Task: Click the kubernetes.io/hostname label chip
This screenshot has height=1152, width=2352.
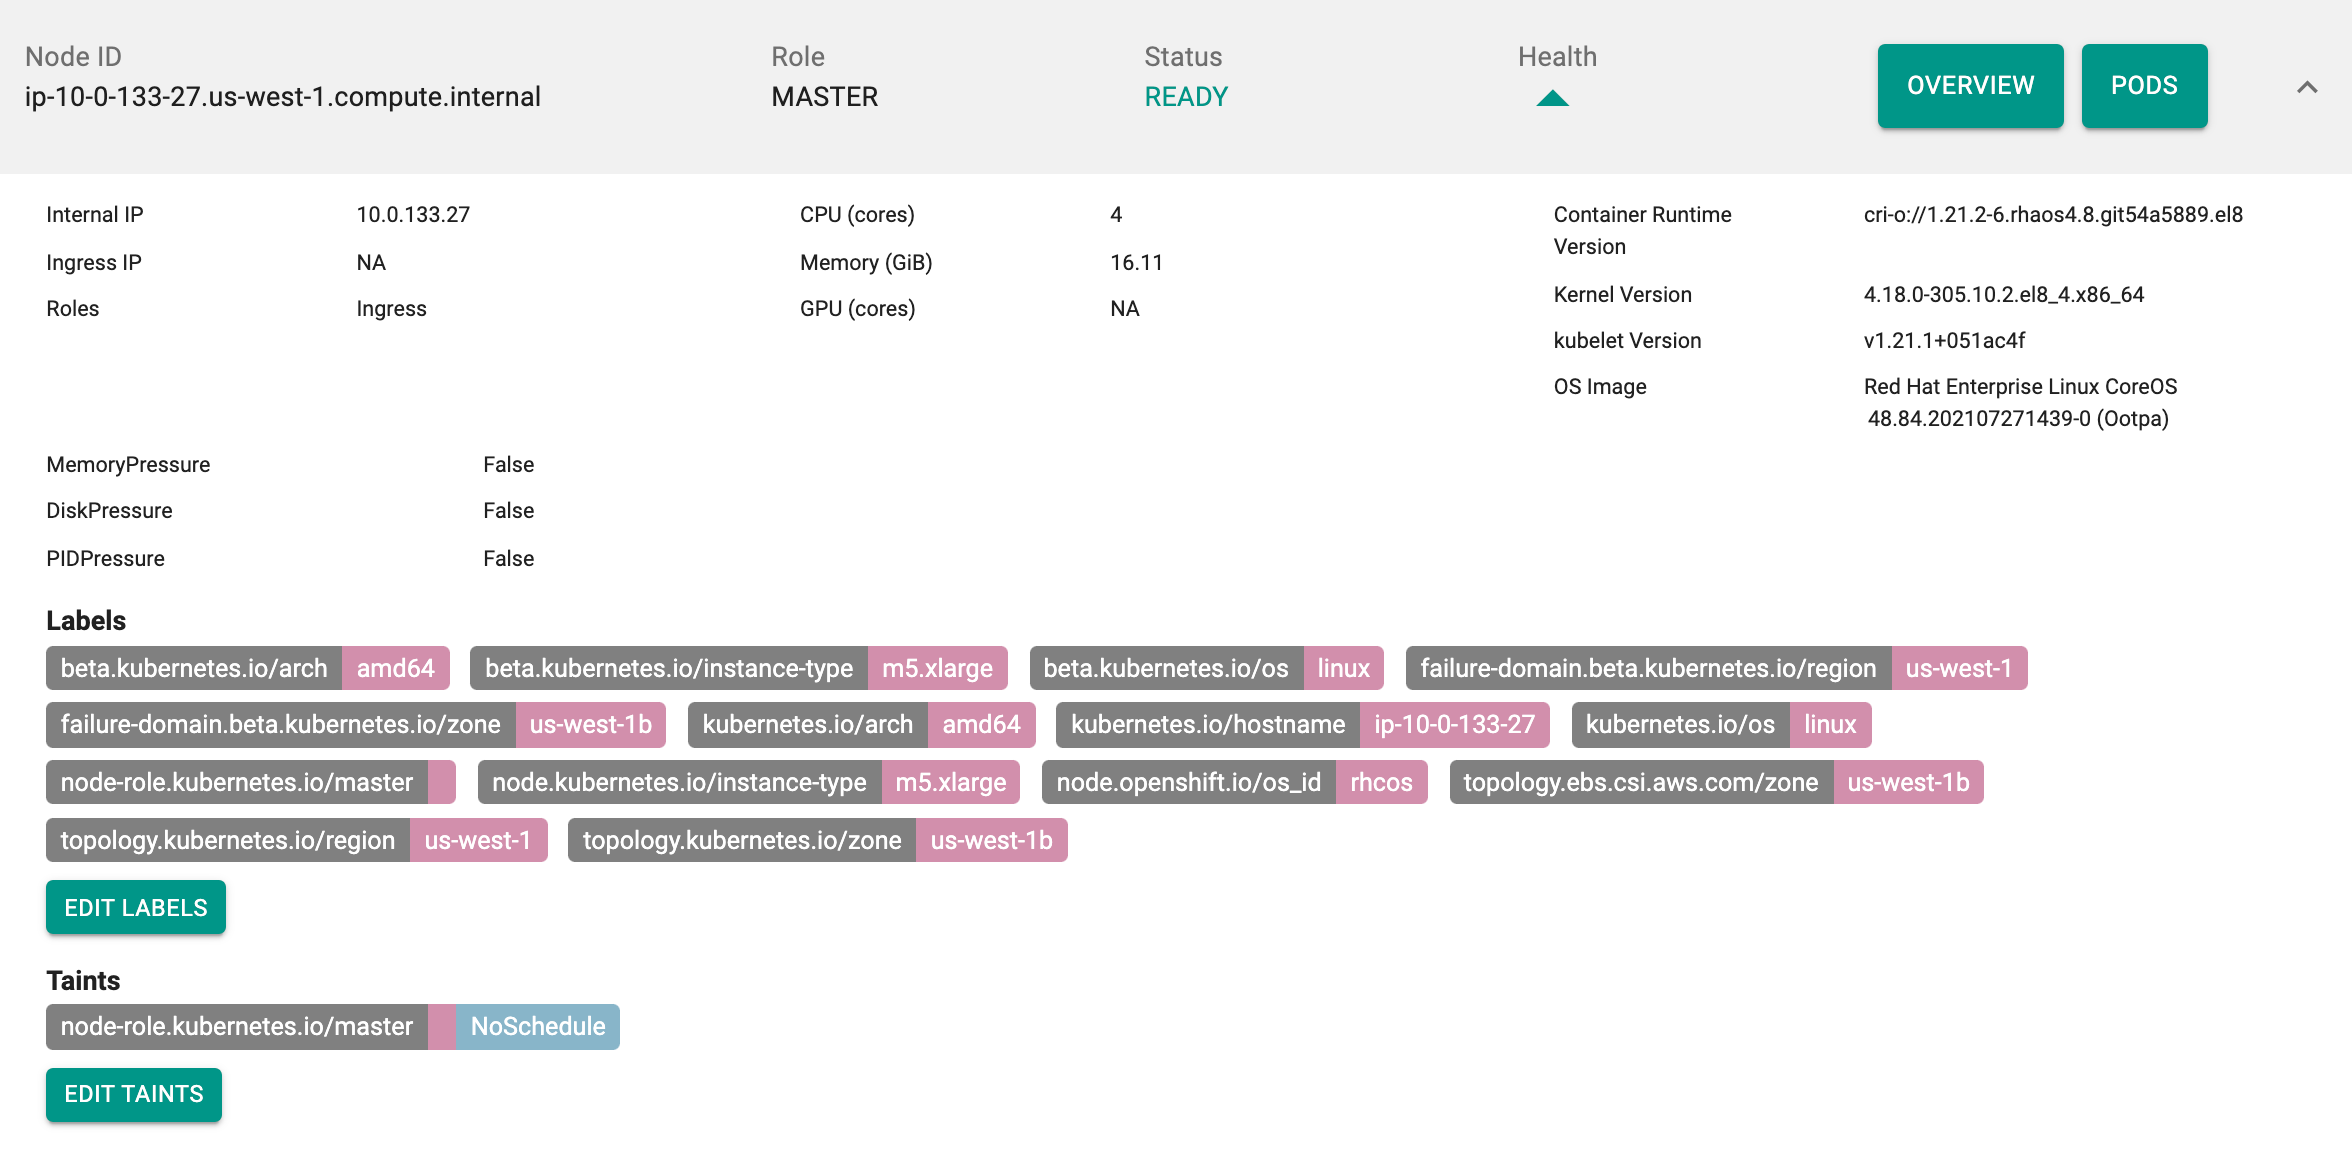Action: coord(1303,724)
